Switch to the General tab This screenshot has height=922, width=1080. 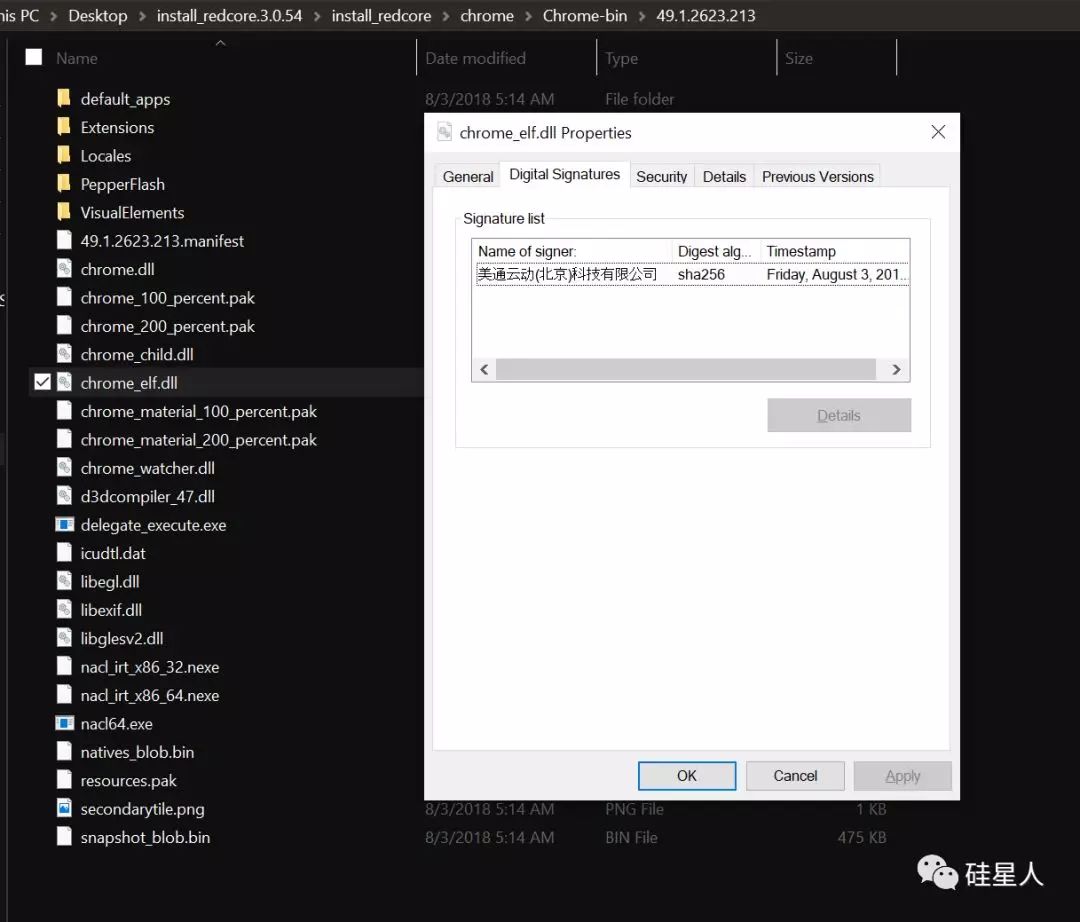tap(468, 176)
